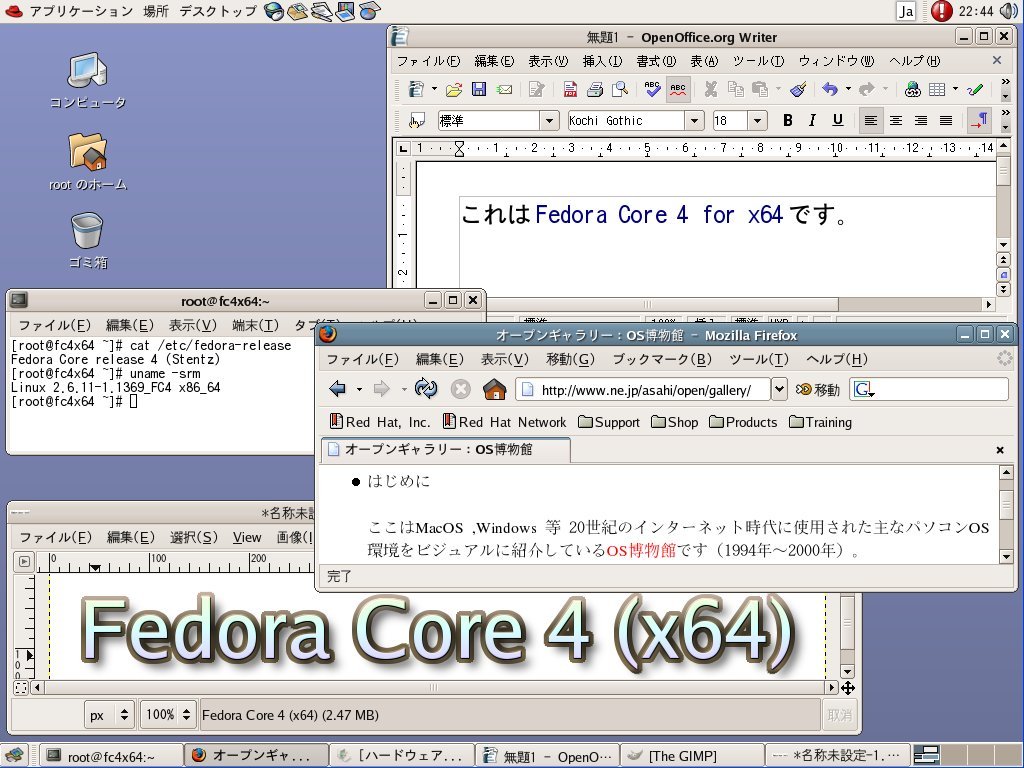1024x768 pixels.
Task: Open the New document dropdown arrow in Writer
Action: click(434, 89)
